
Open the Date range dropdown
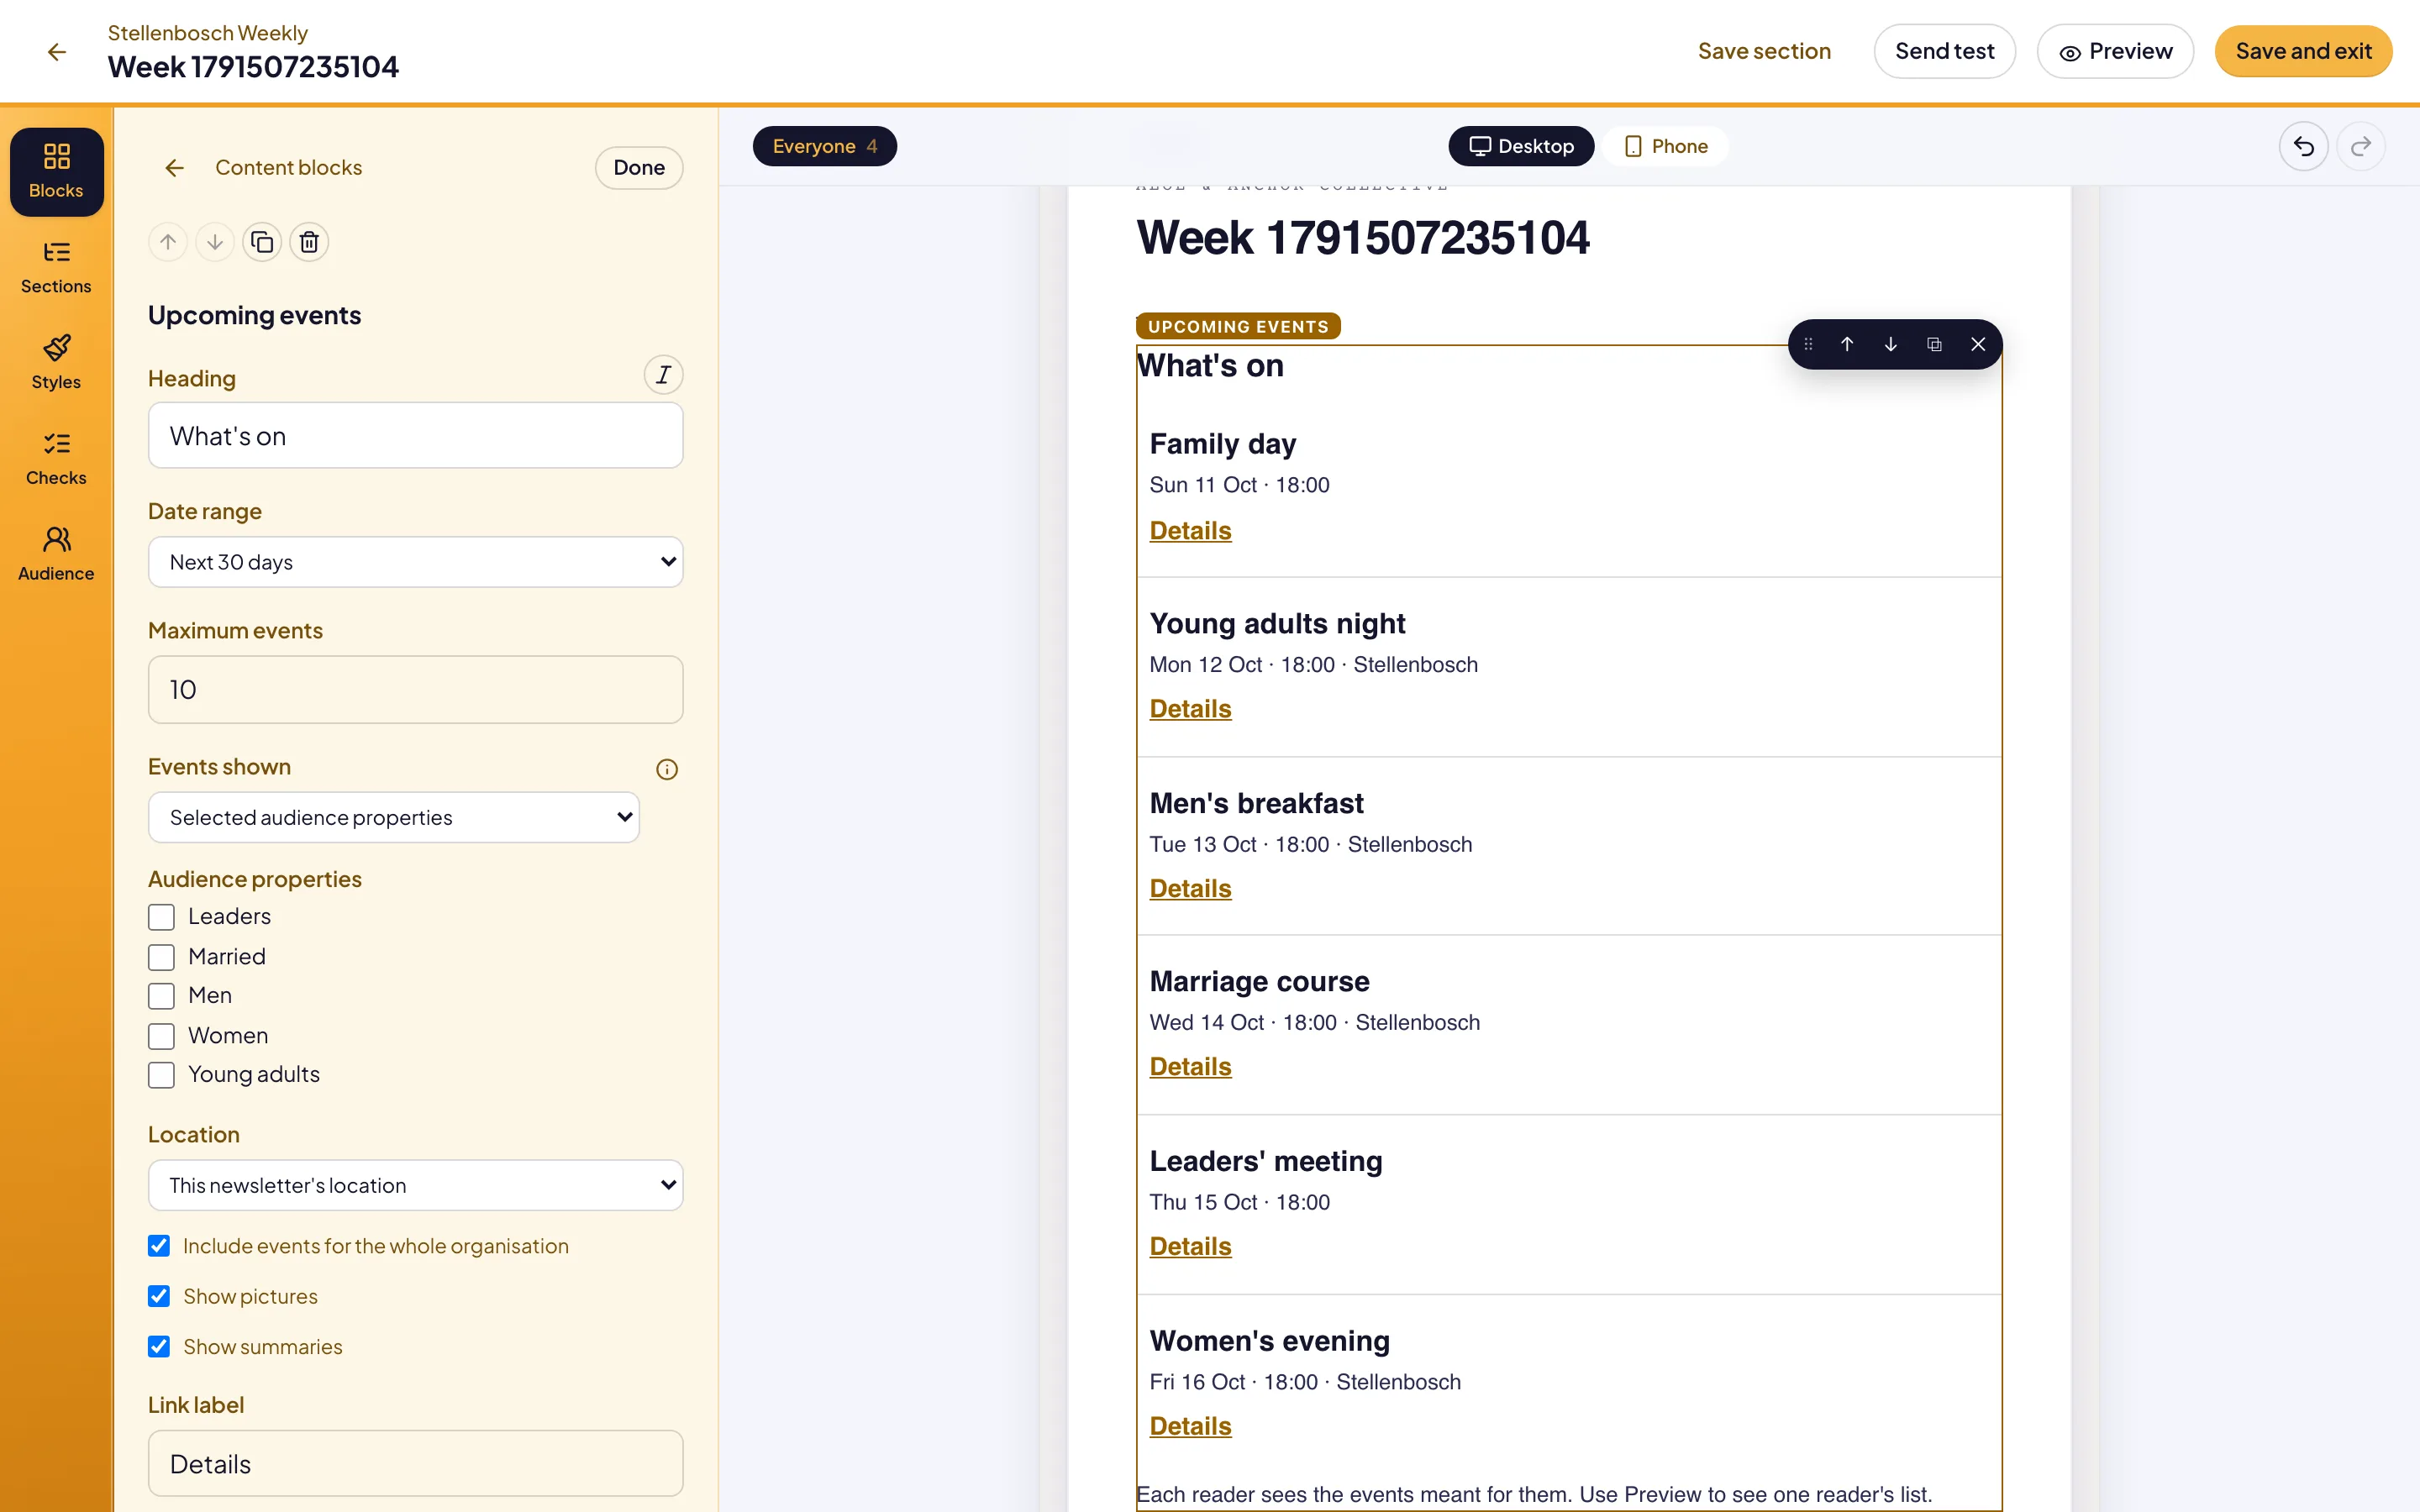(x=415, y=562)
